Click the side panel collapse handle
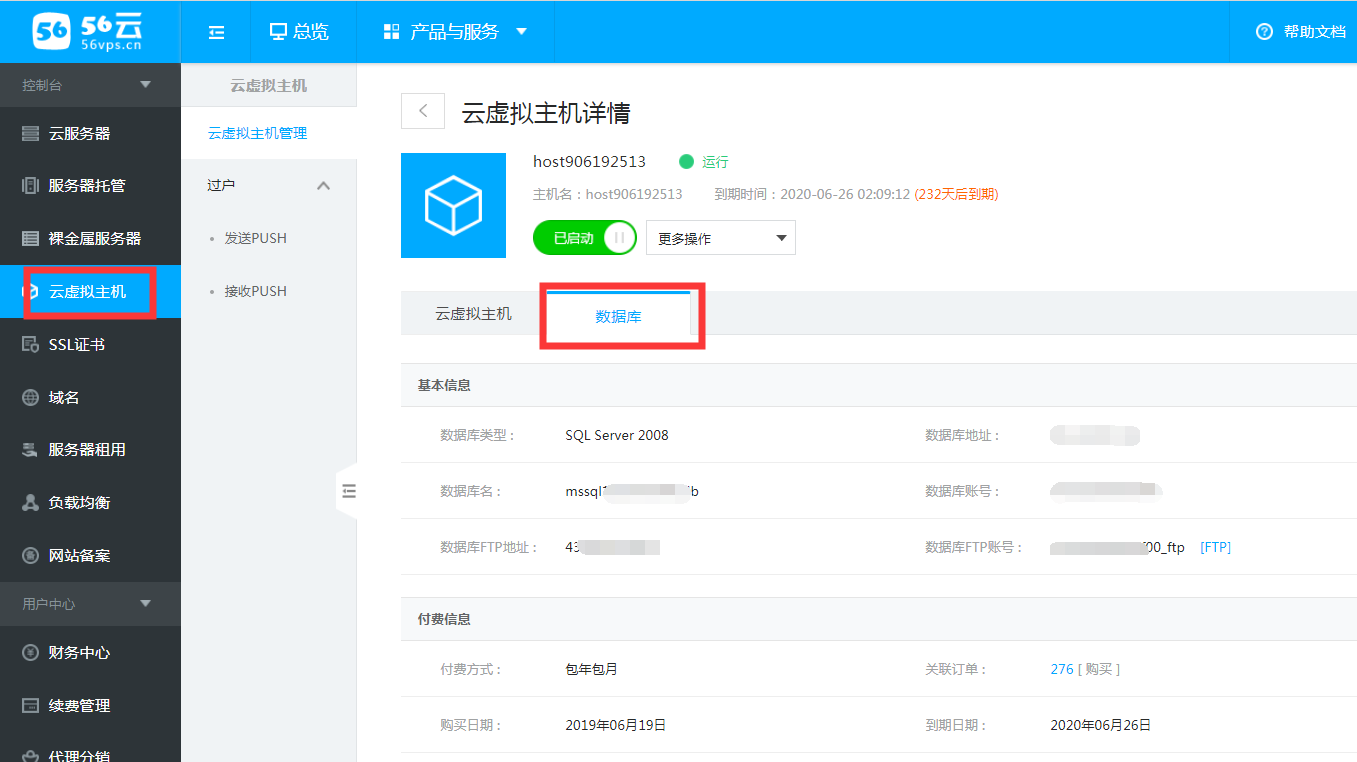Viewport: 1357px width, 762px height. [348, 491]
